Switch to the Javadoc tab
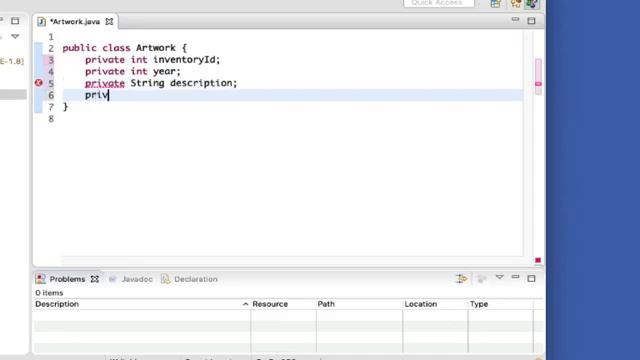The height and width of the screenshot is (360, 640). point(137,279)
